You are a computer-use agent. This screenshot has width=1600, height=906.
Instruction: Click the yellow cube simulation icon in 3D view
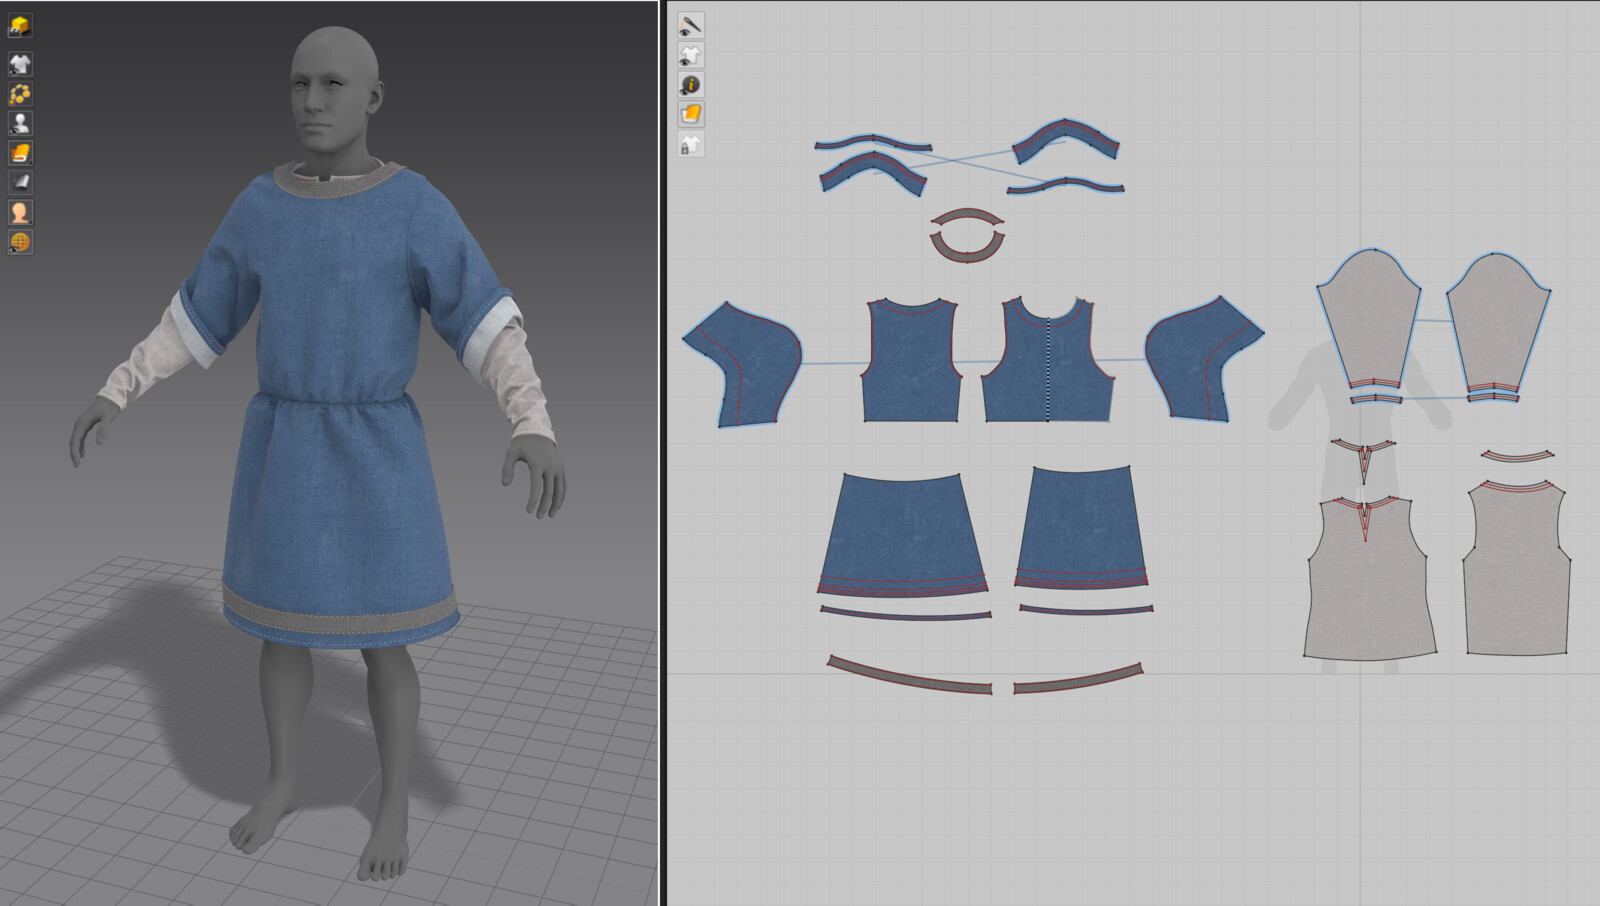pos(19,25)
